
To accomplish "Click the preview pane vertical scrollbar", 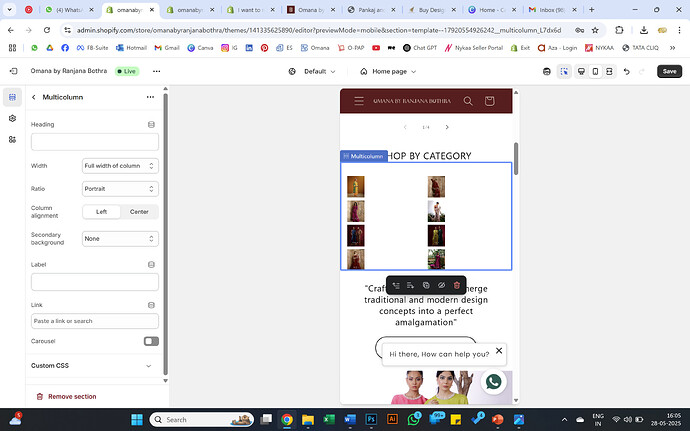I will tap(516, 158).
